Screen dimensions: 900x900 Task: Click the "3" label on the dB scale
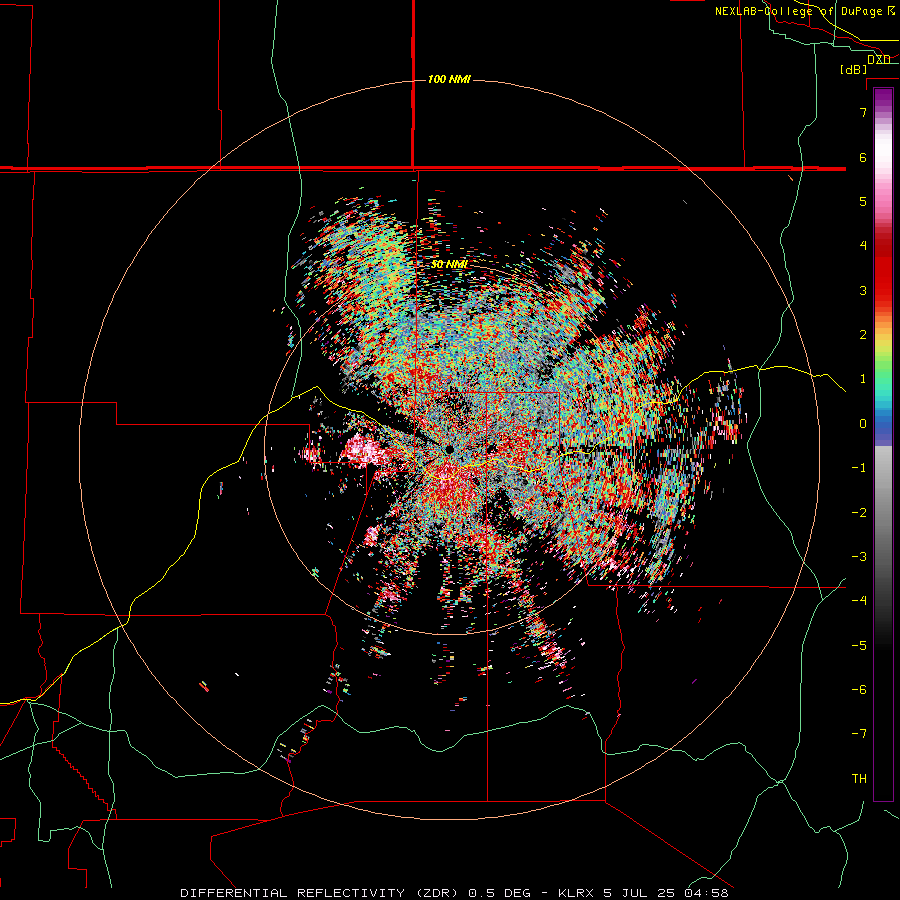[863, 290]
